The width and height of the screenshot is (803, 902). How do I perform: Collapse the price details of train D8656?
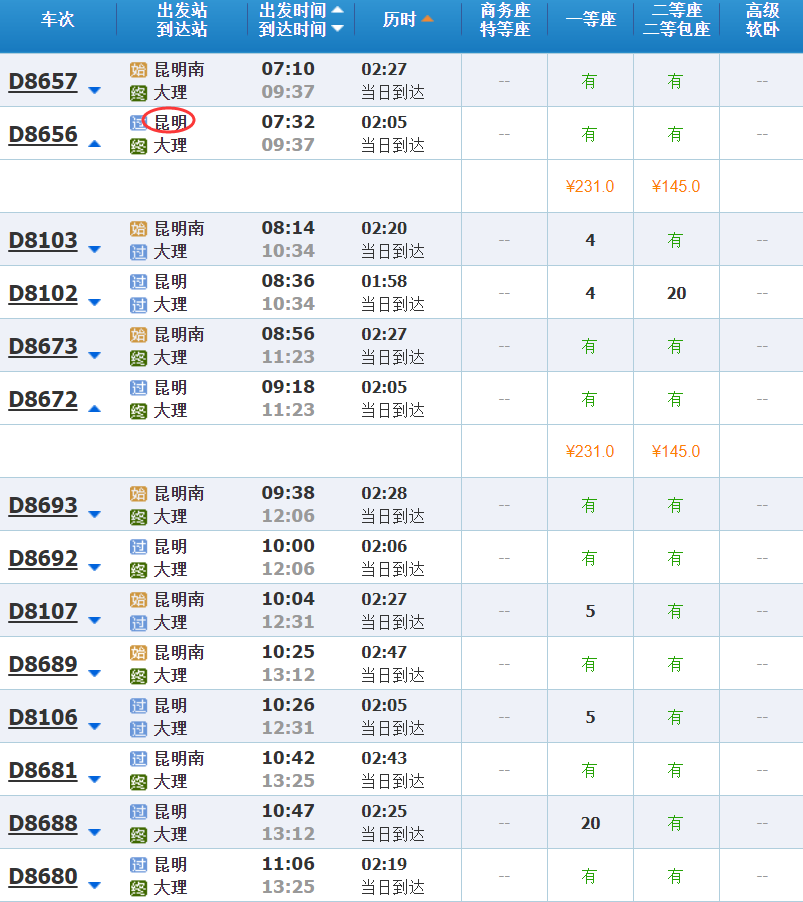pyautogui.click(x=95, y=143)
